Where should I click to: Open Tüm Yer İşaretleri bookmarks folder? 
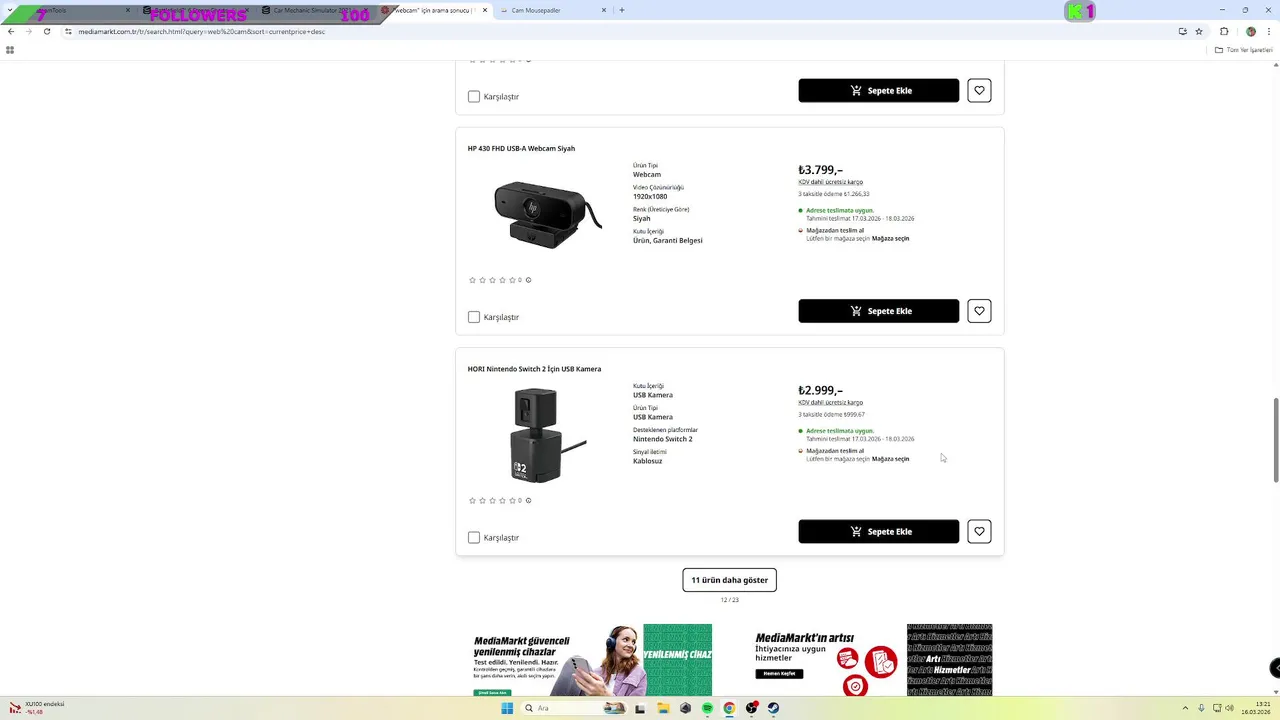point(1244,50)
